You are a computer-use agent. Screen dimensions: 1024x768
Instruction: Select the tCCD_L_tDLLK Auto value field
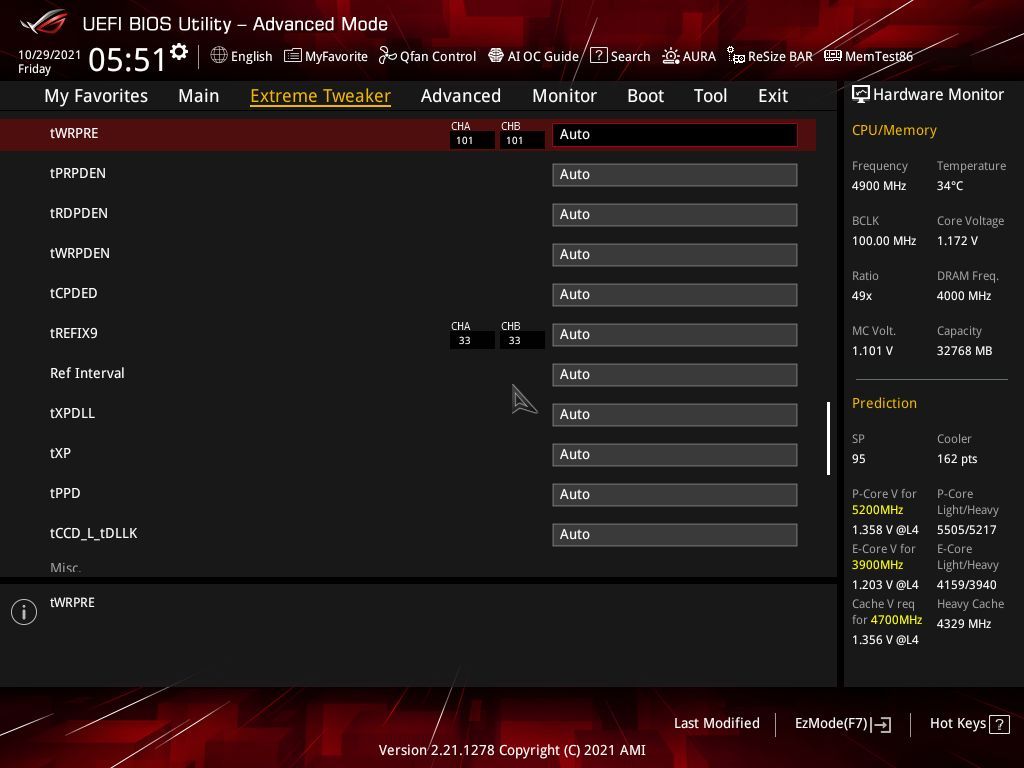coord(675,534)
